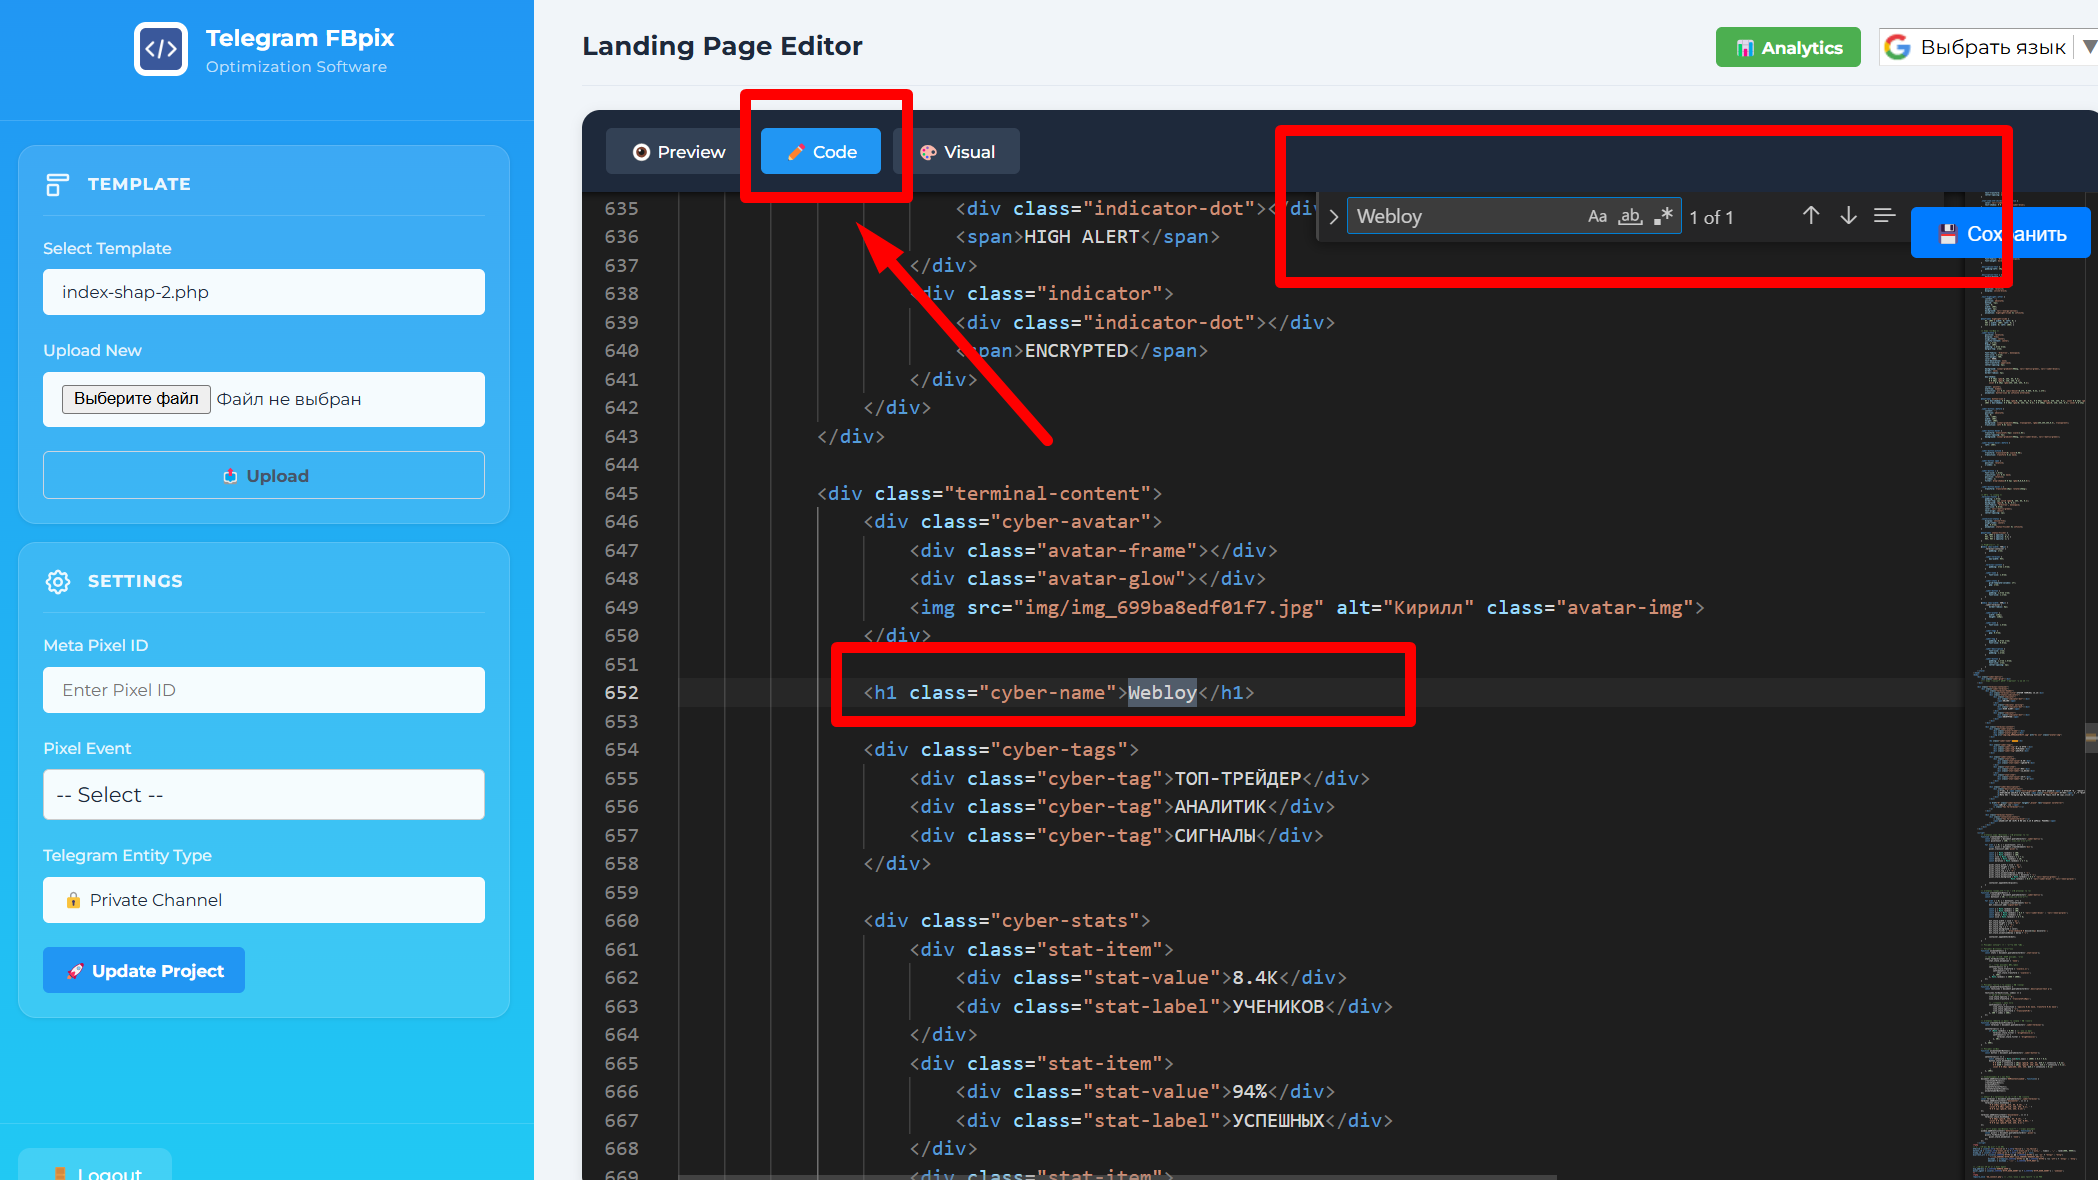
Task: Expand the replace field chevron
Action: pyautogui.click(x=1333, y=217)
